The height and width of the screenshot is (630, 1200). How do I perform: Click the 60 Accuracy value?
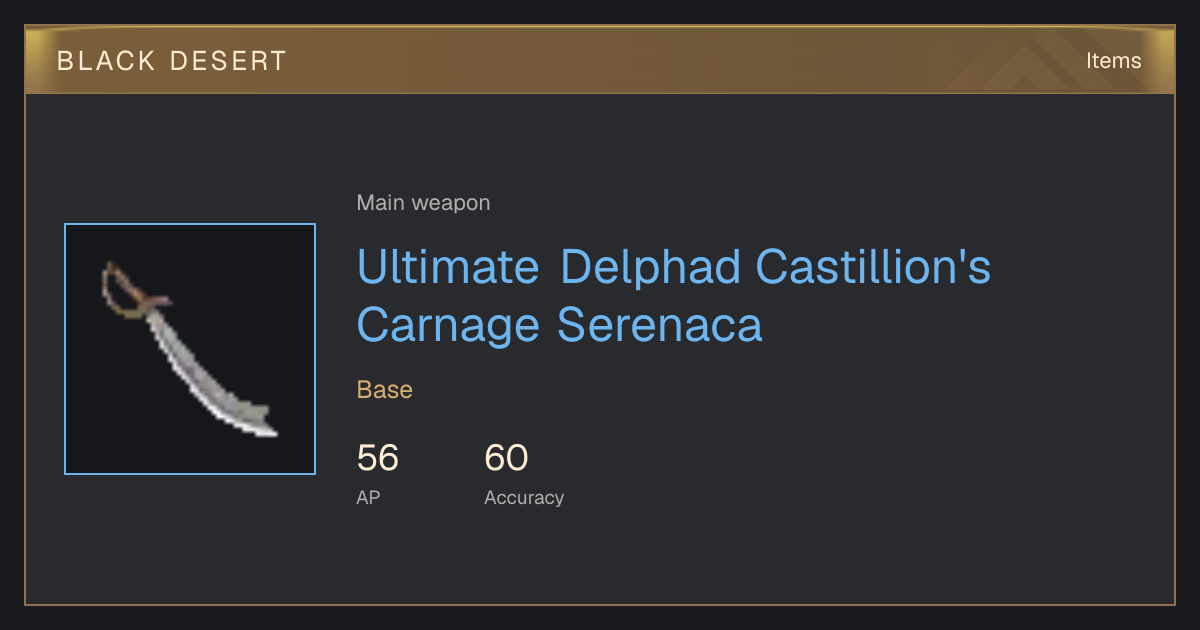click(506, 458)
